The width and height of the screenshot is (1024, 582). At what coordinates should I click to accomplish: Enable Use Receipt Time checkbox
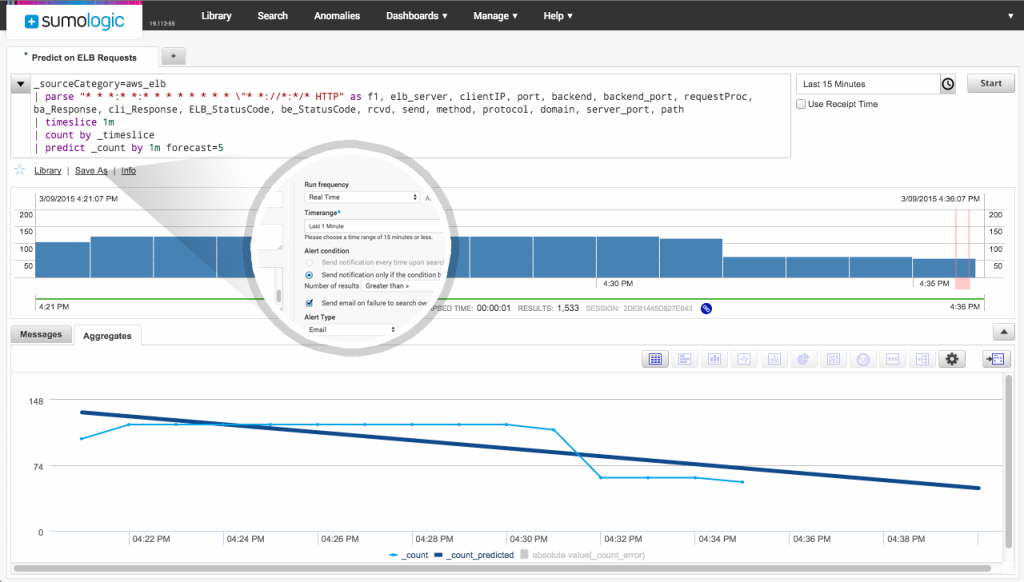[801, 104]
